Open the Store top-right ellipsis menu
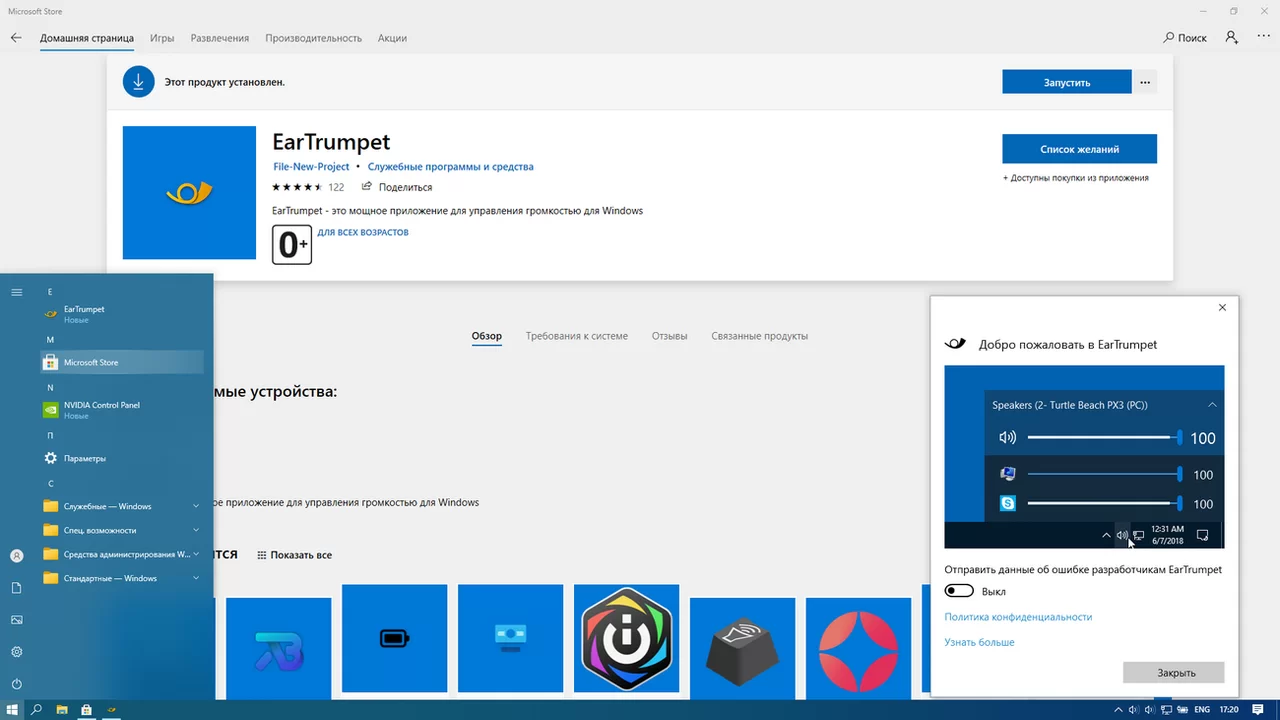The width and height of the screenshot is (1280, 720). coord(1263,38)
